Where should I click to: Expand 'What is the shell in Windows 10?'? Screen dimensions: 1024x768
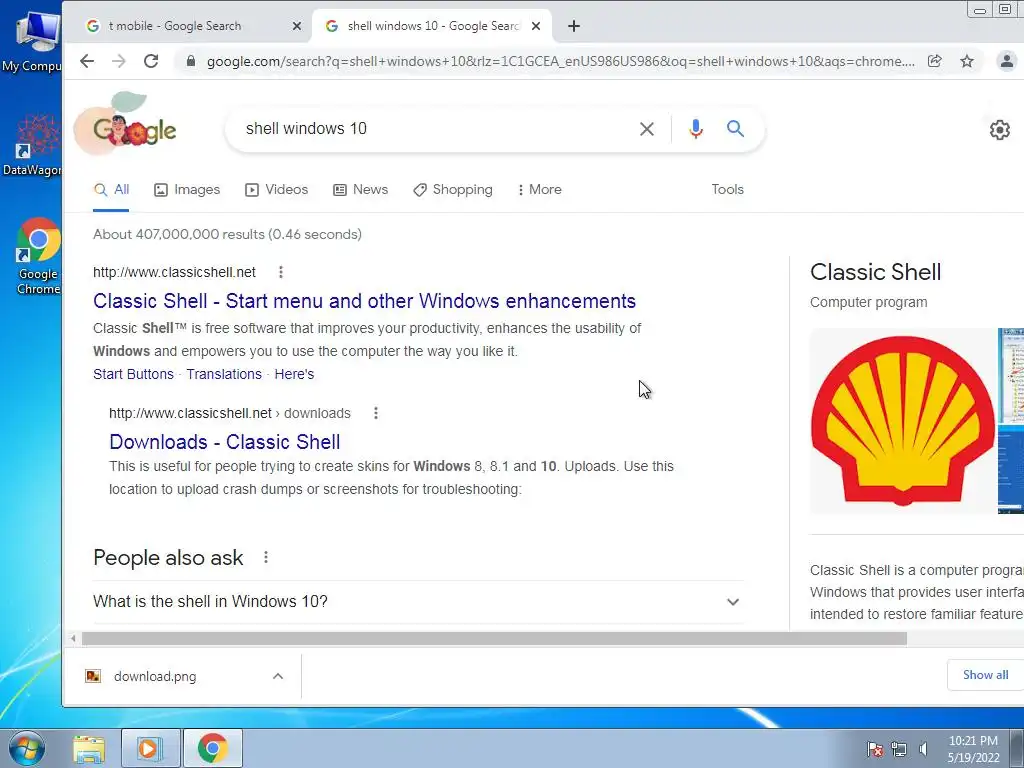418,601
